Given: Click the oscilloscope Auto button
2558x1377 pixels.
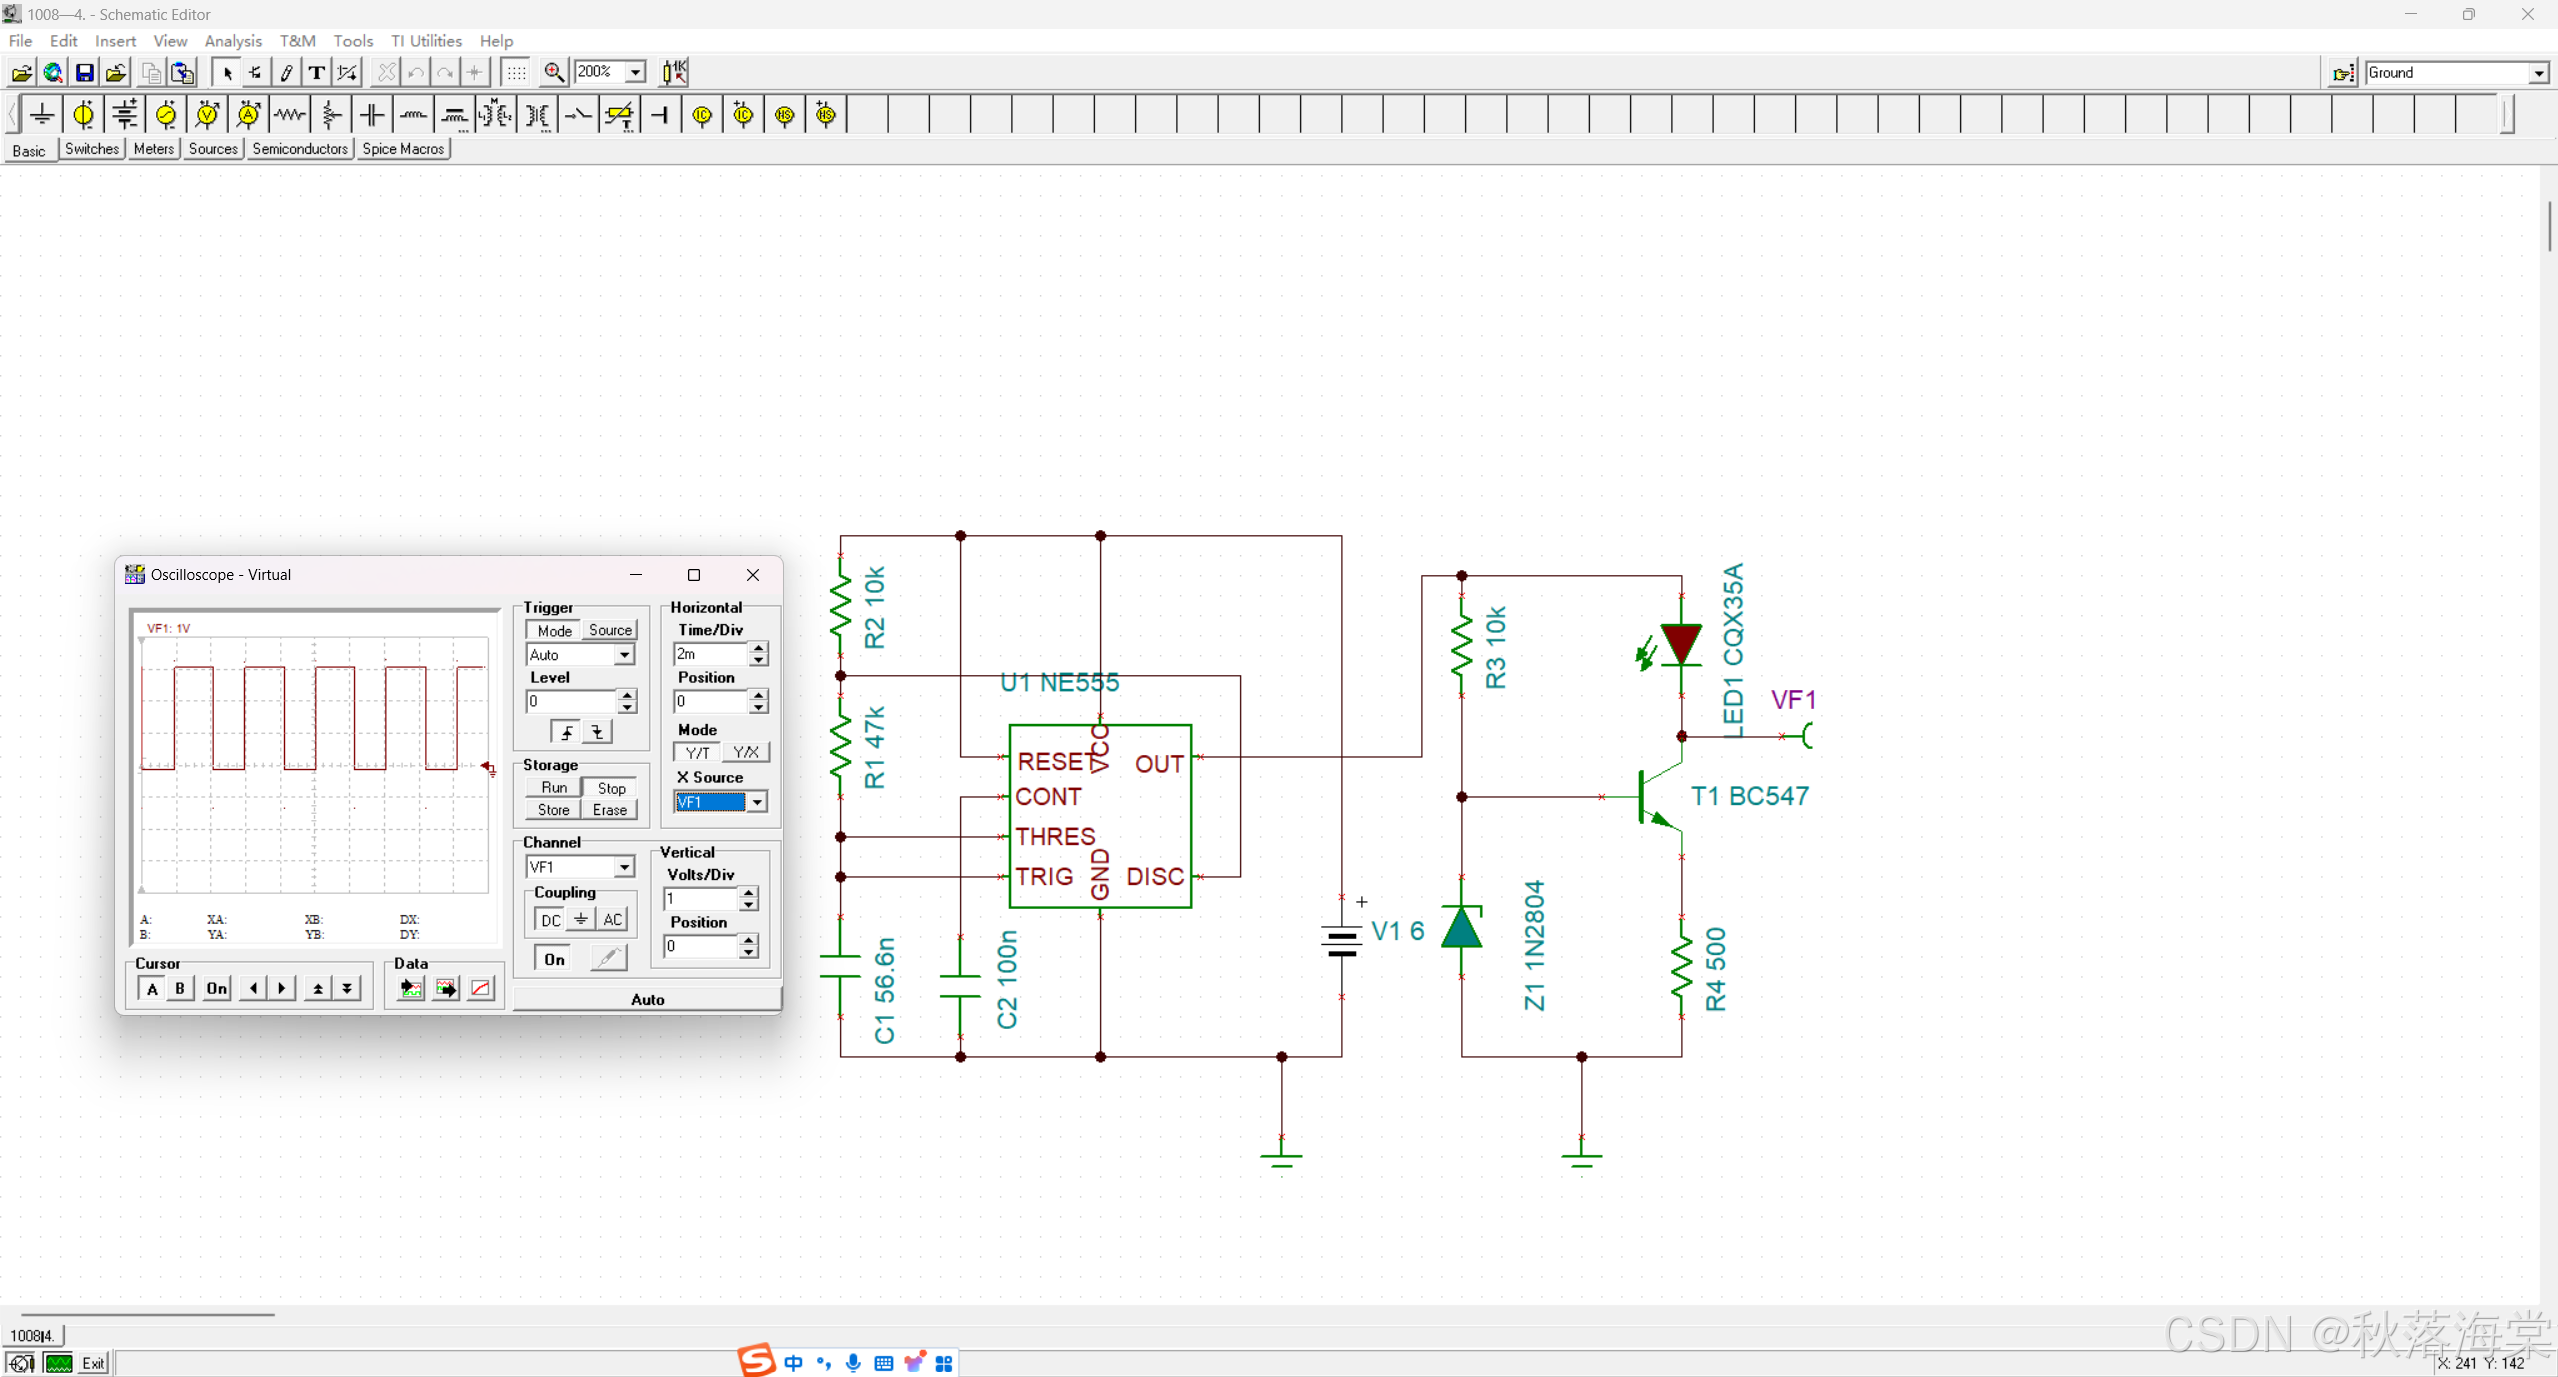Looking at the screenshot, I should 647,999.
